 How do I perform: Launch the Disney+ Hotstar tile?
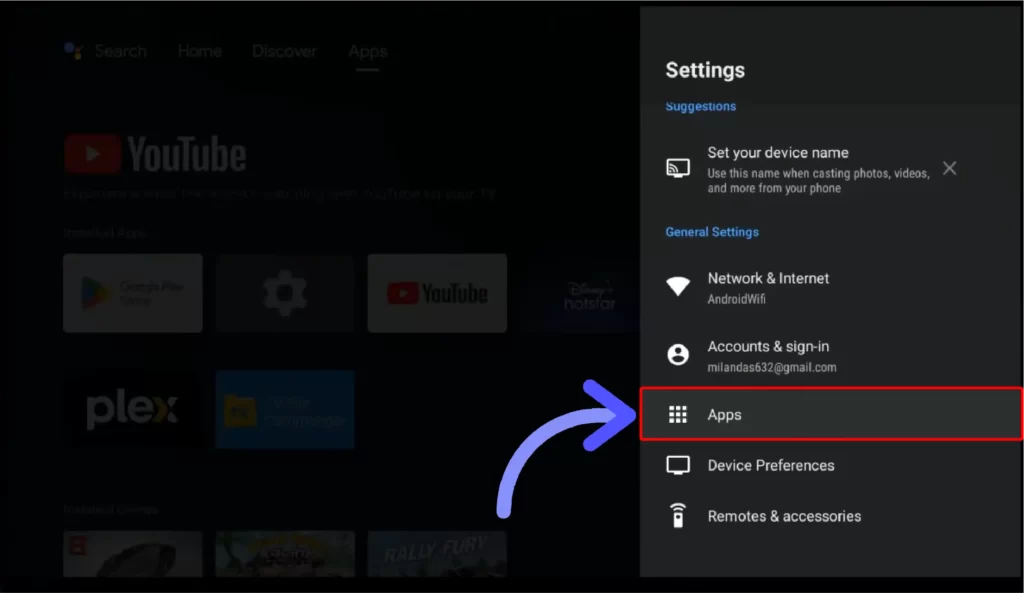point(581,293)
